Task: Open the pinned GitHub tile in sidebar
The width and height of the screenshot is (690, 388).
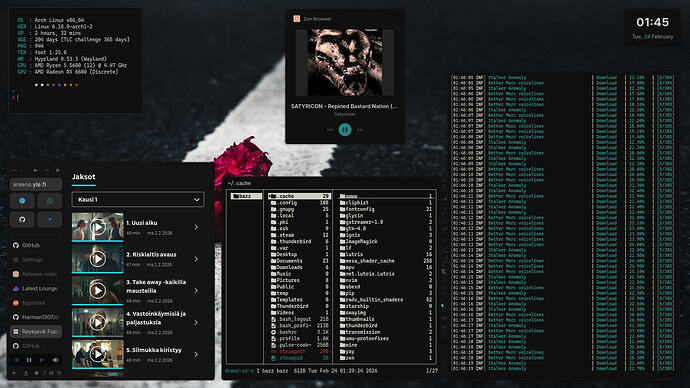Action: (x=22, y=219)
